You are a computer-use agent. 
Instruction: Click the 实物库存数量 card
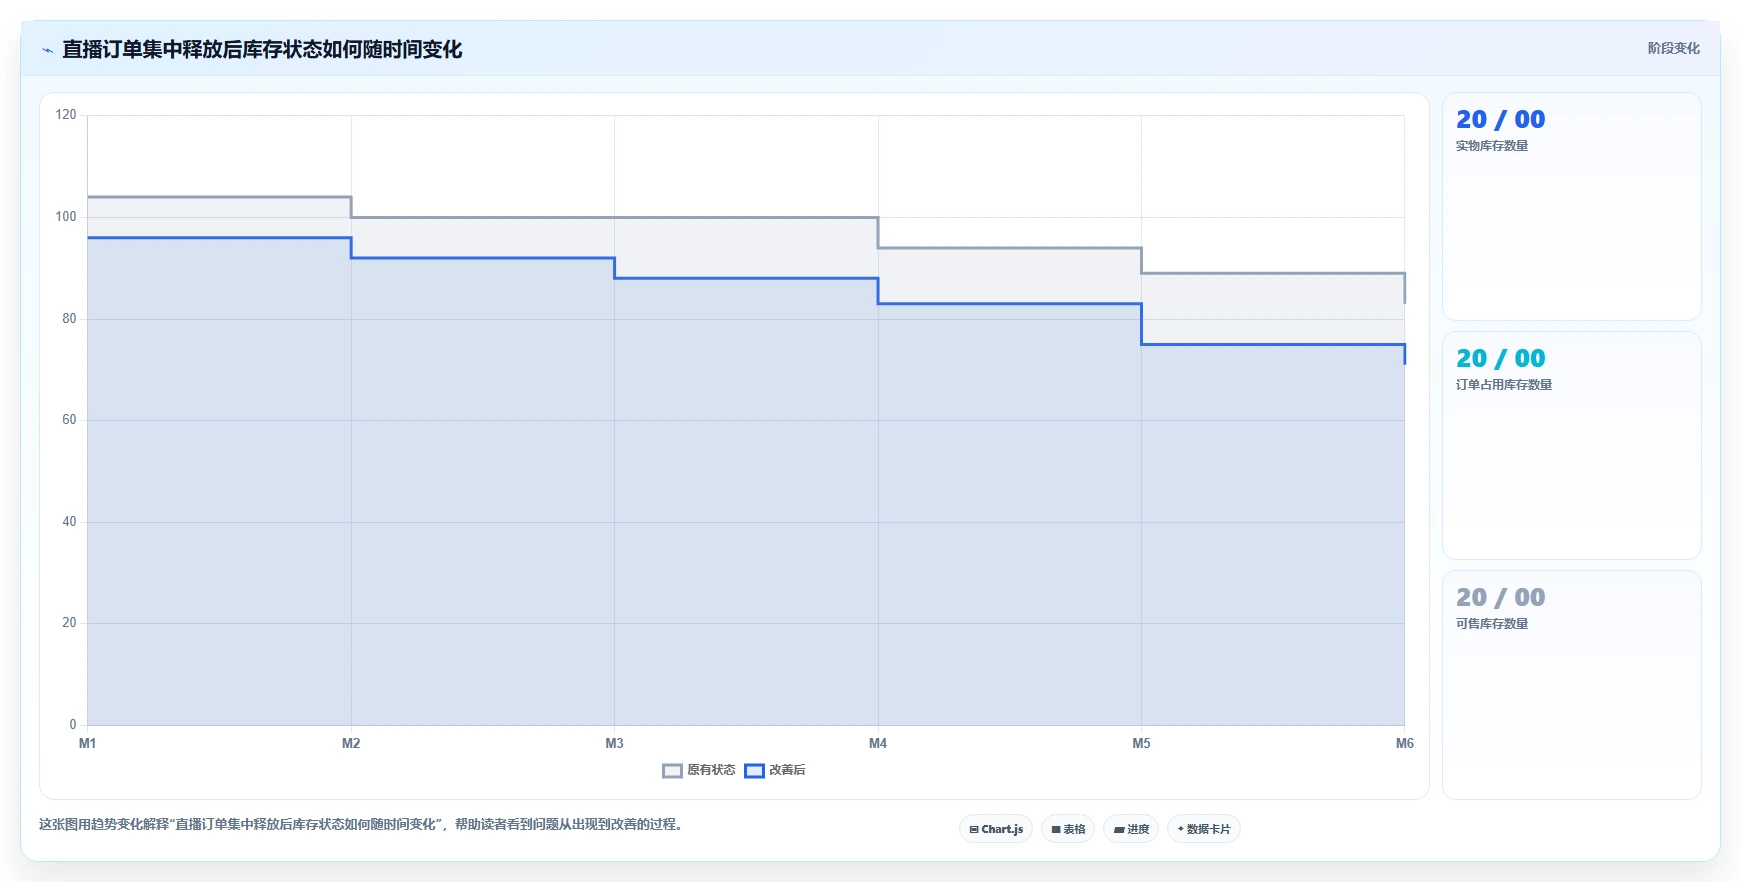tap(1571, 207)
